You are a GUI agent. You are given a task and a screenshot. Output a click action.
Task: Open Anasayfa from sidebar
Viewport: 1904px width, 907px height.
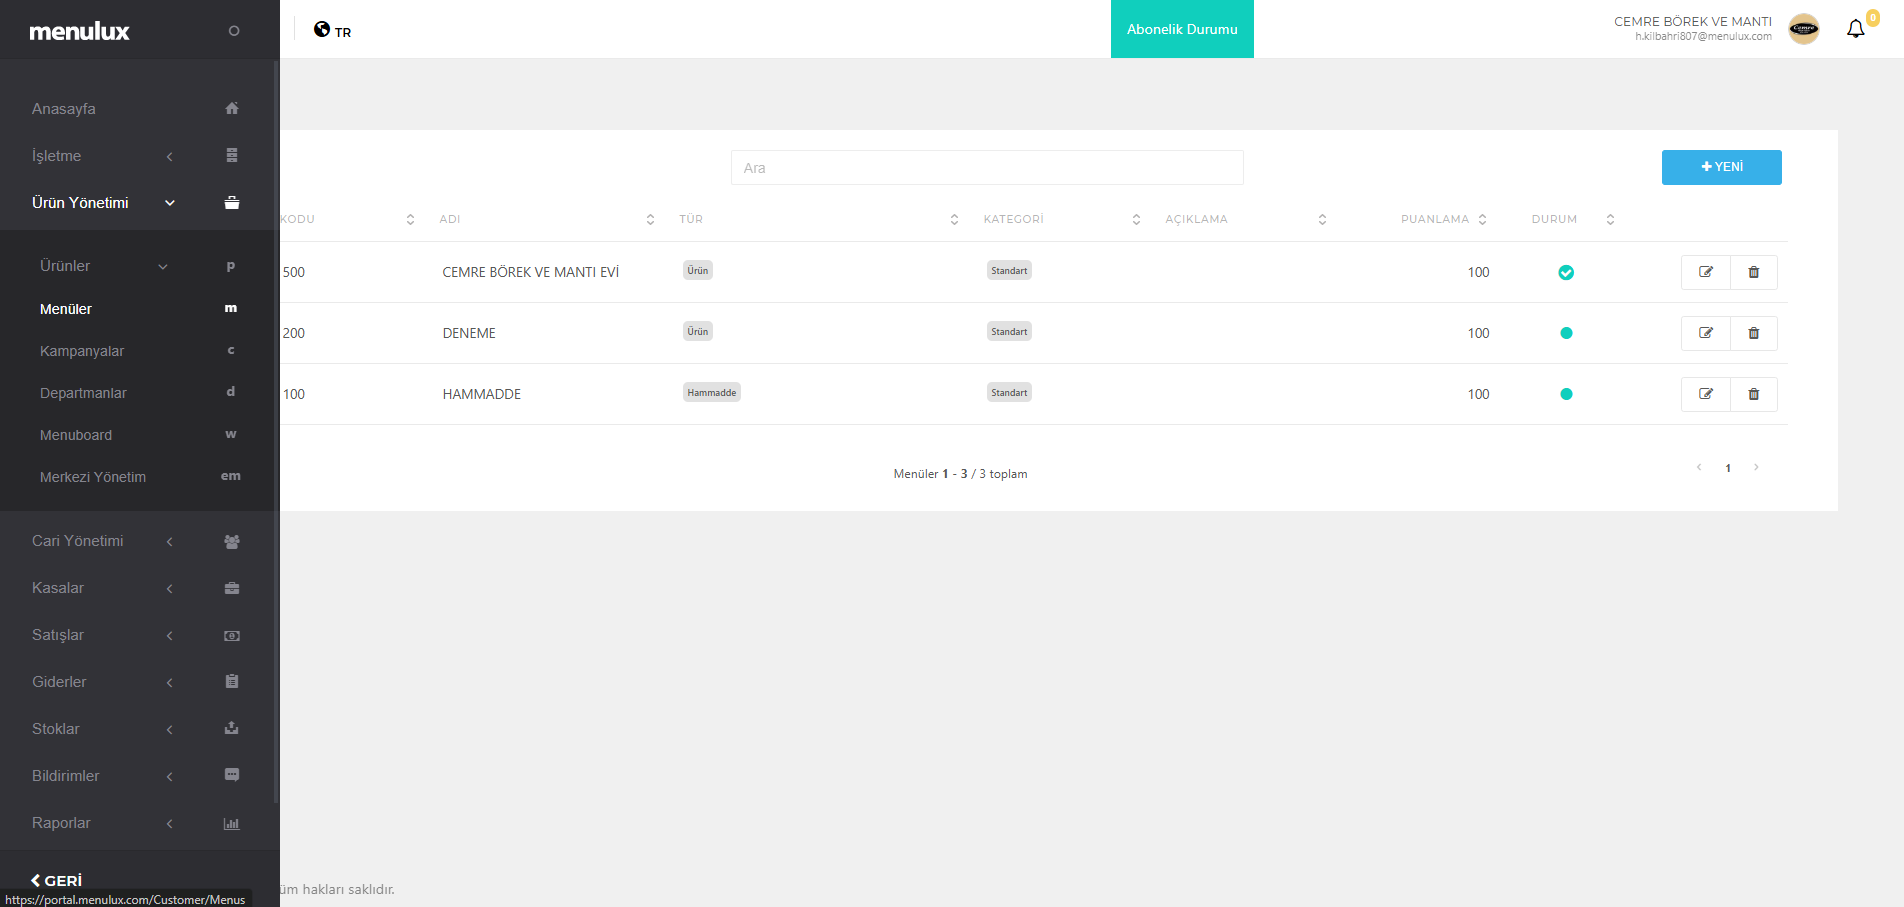coord(64,109)
